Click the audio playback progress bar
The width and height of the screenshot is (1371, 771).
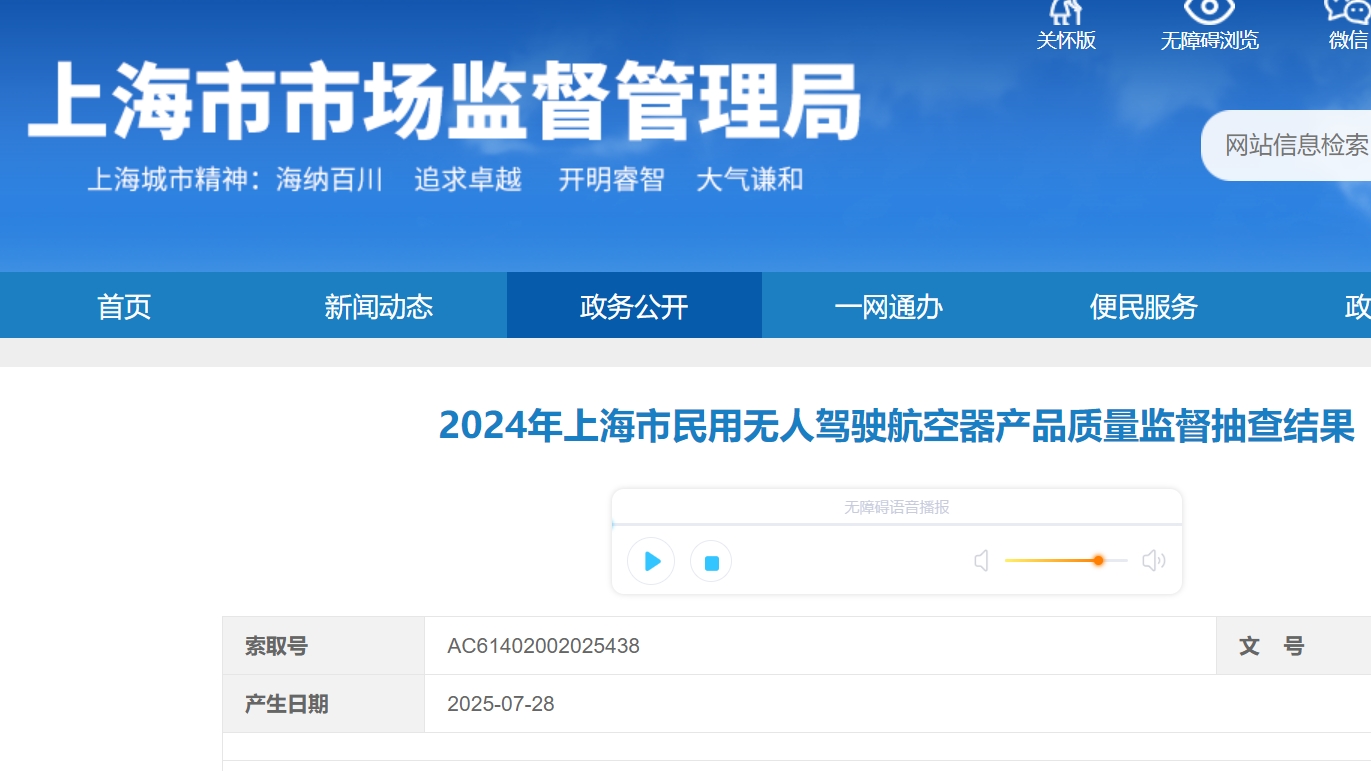pos(896,524)
